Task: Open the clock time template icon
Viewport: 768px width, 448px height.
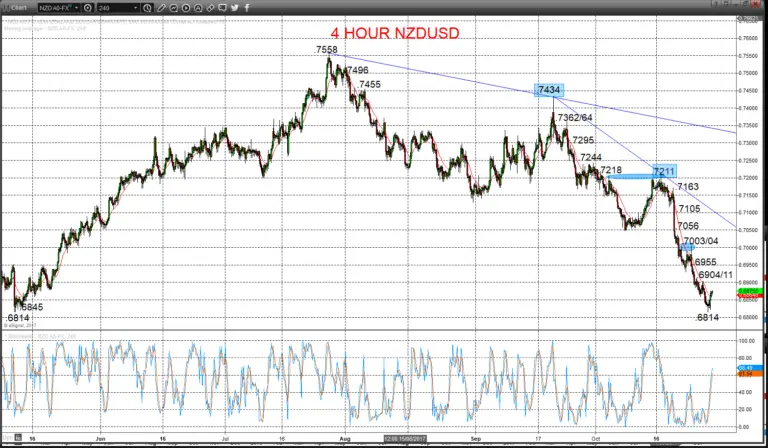Action: [147, 8]
